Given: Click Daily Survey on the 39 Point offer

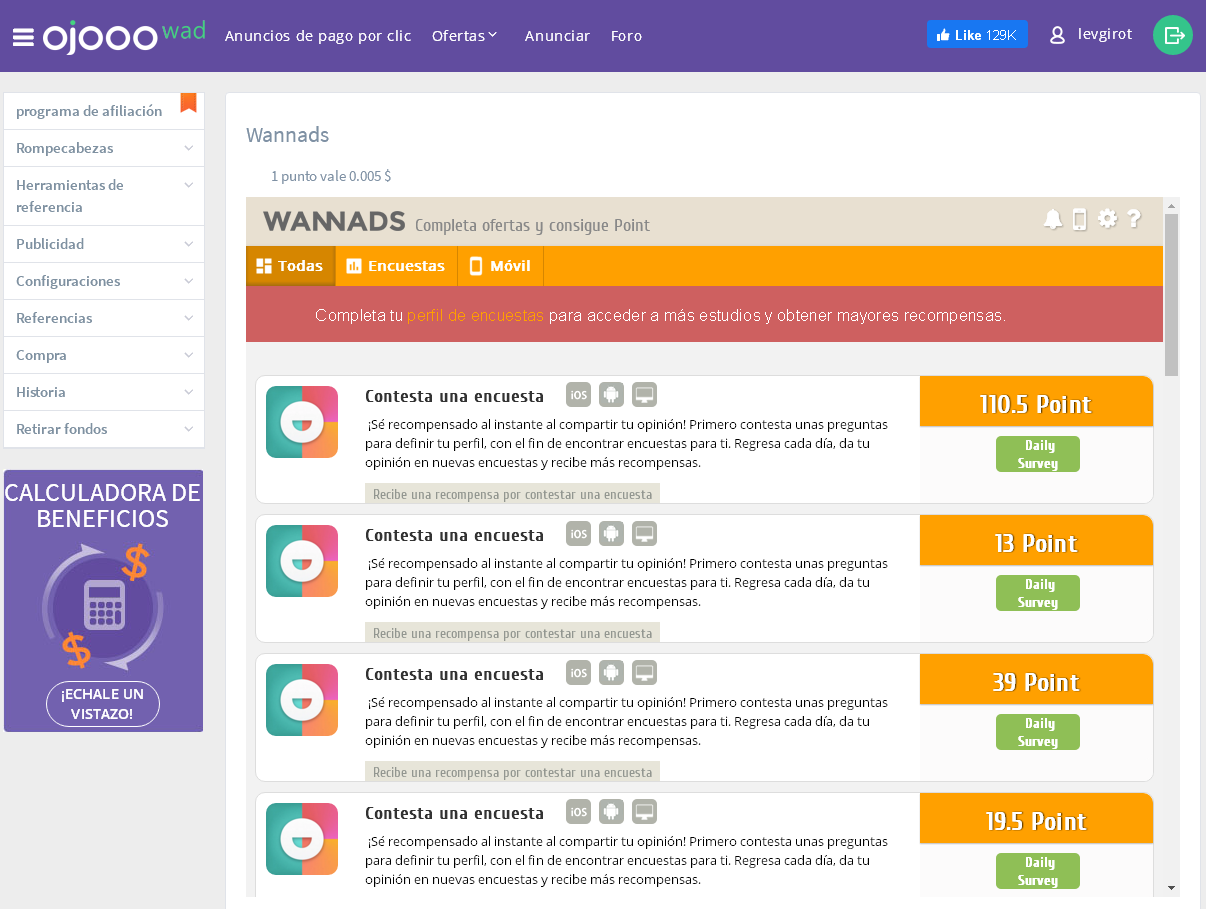Looking at the screenshot, I should 1037,732.
